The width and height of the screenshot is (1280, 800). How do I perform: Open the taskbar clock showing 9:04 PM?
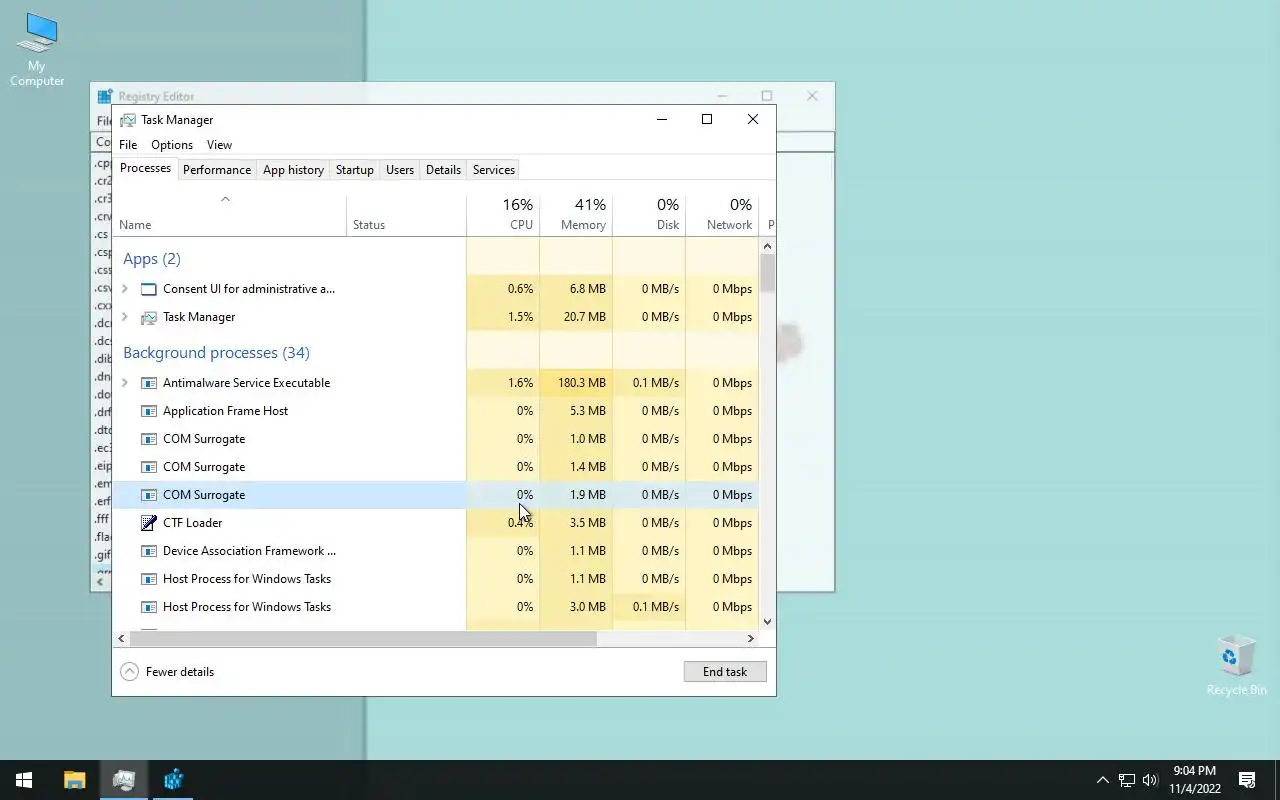[1195, 780]
